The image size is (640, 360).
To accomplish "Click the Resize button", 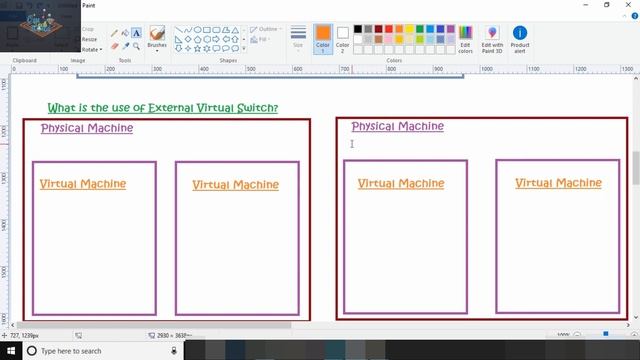I will tap(89, 39).
